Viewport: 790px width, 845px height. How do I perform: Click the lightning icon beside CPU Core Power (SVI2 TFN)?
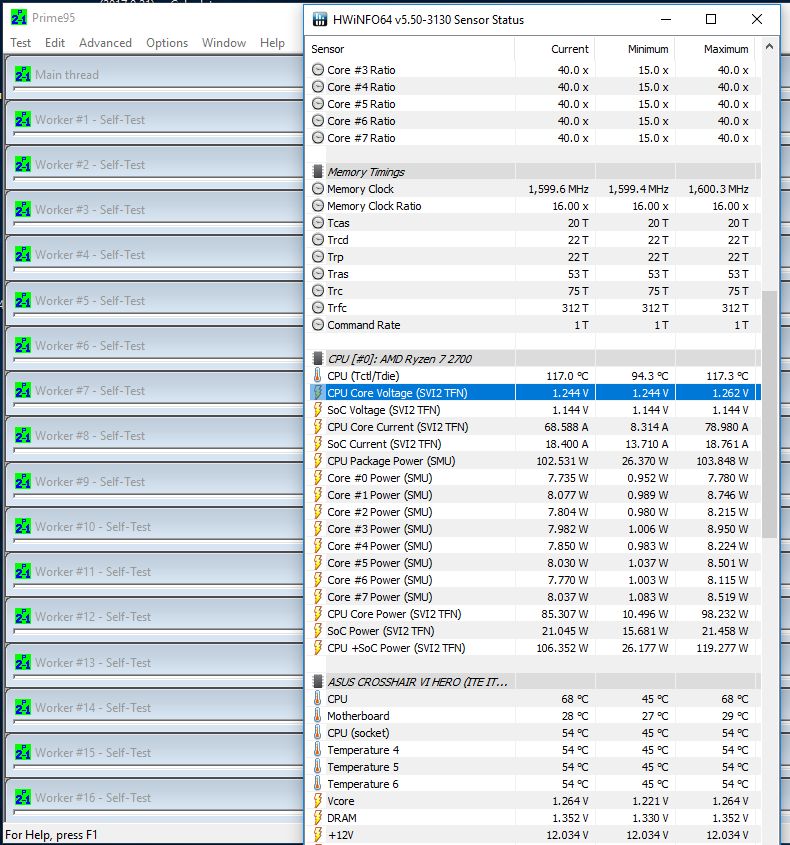pos(317,614)
